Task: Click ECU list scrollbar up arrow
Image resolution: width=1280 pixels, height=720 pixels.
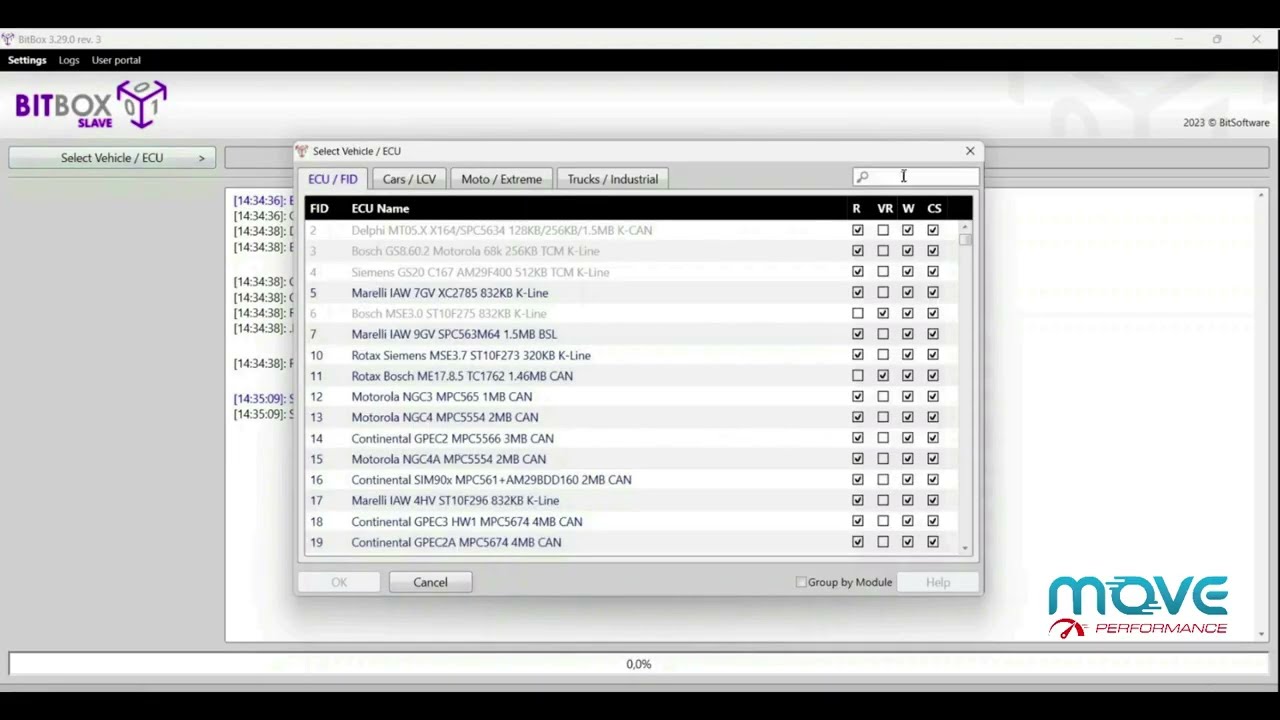Action: point(965,227)
